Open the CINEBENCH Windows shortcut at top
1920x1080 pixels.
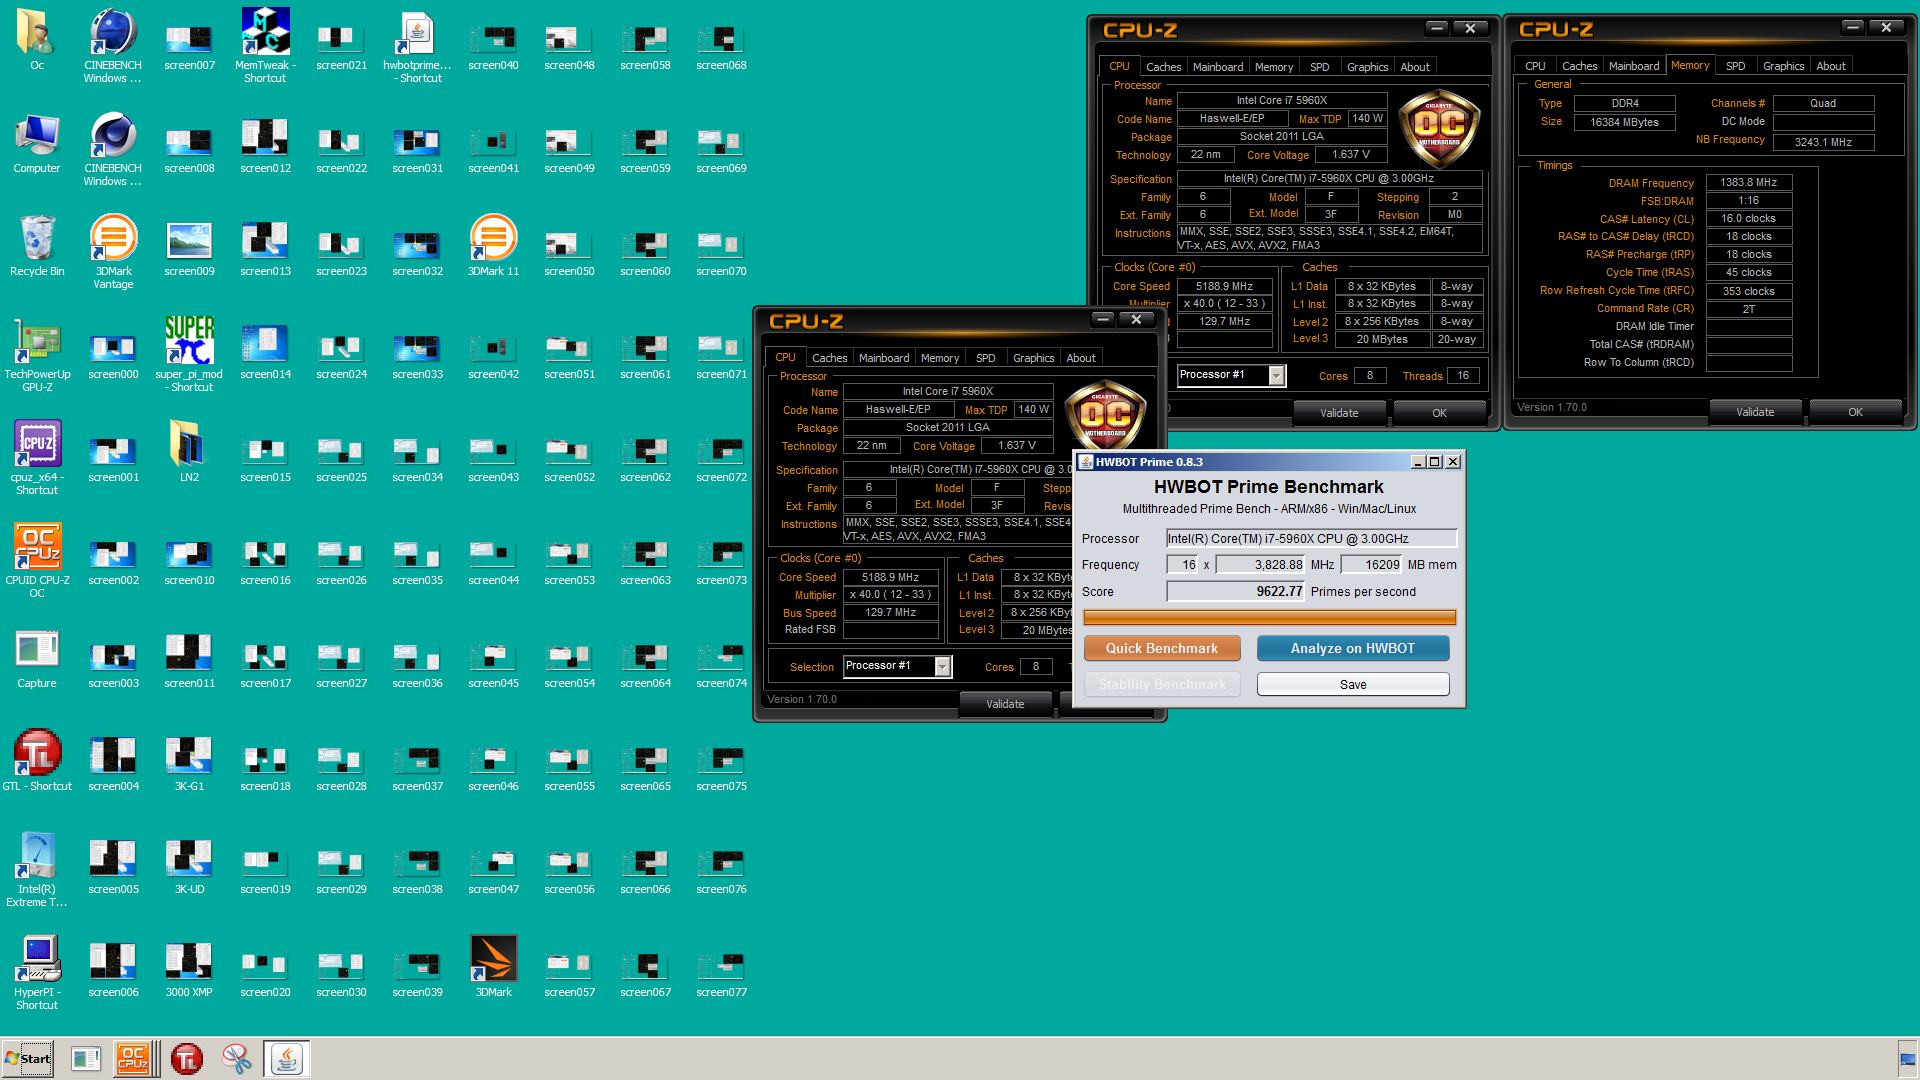coord(113,45)
